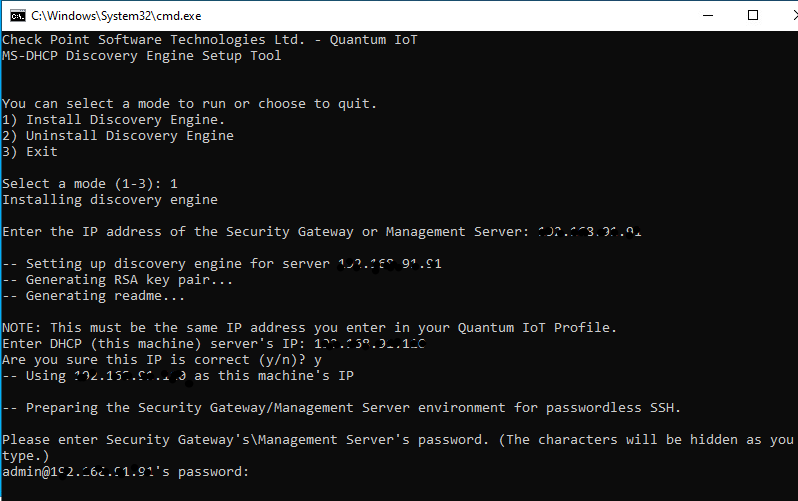The height and width of the screenshot is (501, 798).
Task: Maximize the cmd.exe window
Action: (753, 16)
